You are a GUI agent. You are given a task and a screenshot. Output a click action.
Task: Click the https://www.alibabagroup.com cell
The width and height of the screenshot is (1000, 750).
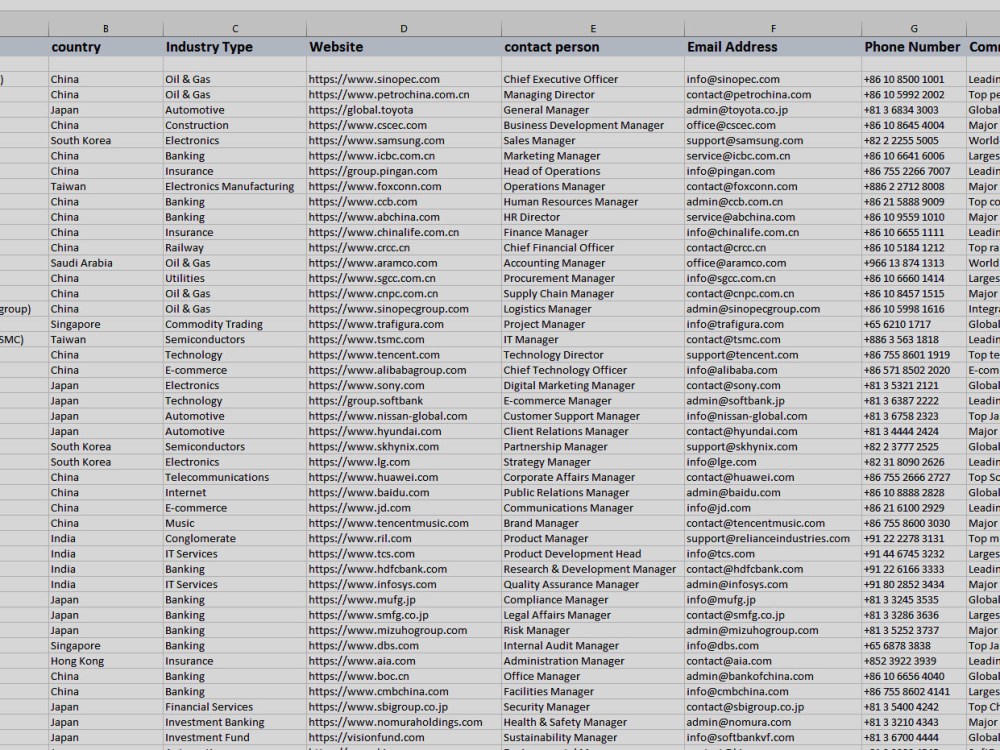point(404,370)
